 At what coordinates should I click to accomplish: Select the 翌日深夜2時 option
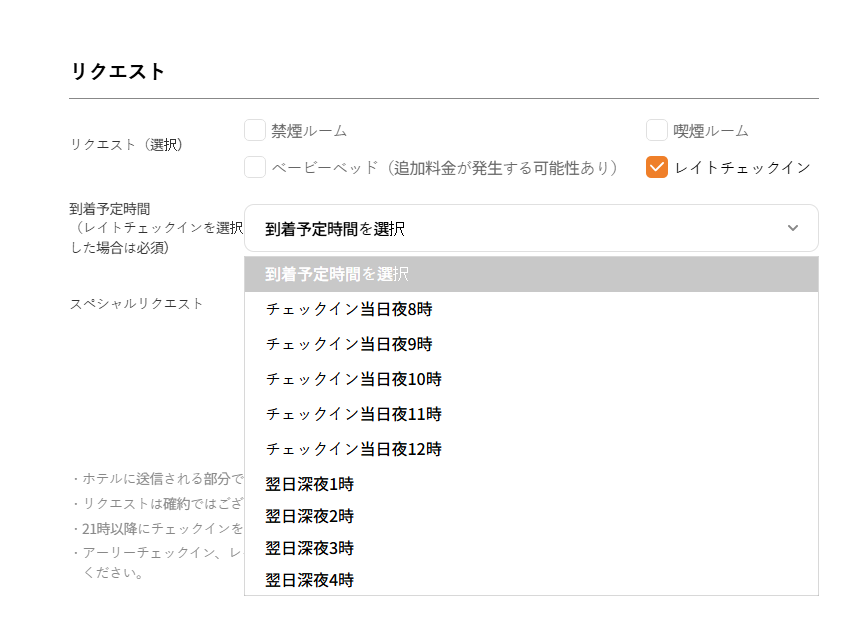tap(310, 516)
